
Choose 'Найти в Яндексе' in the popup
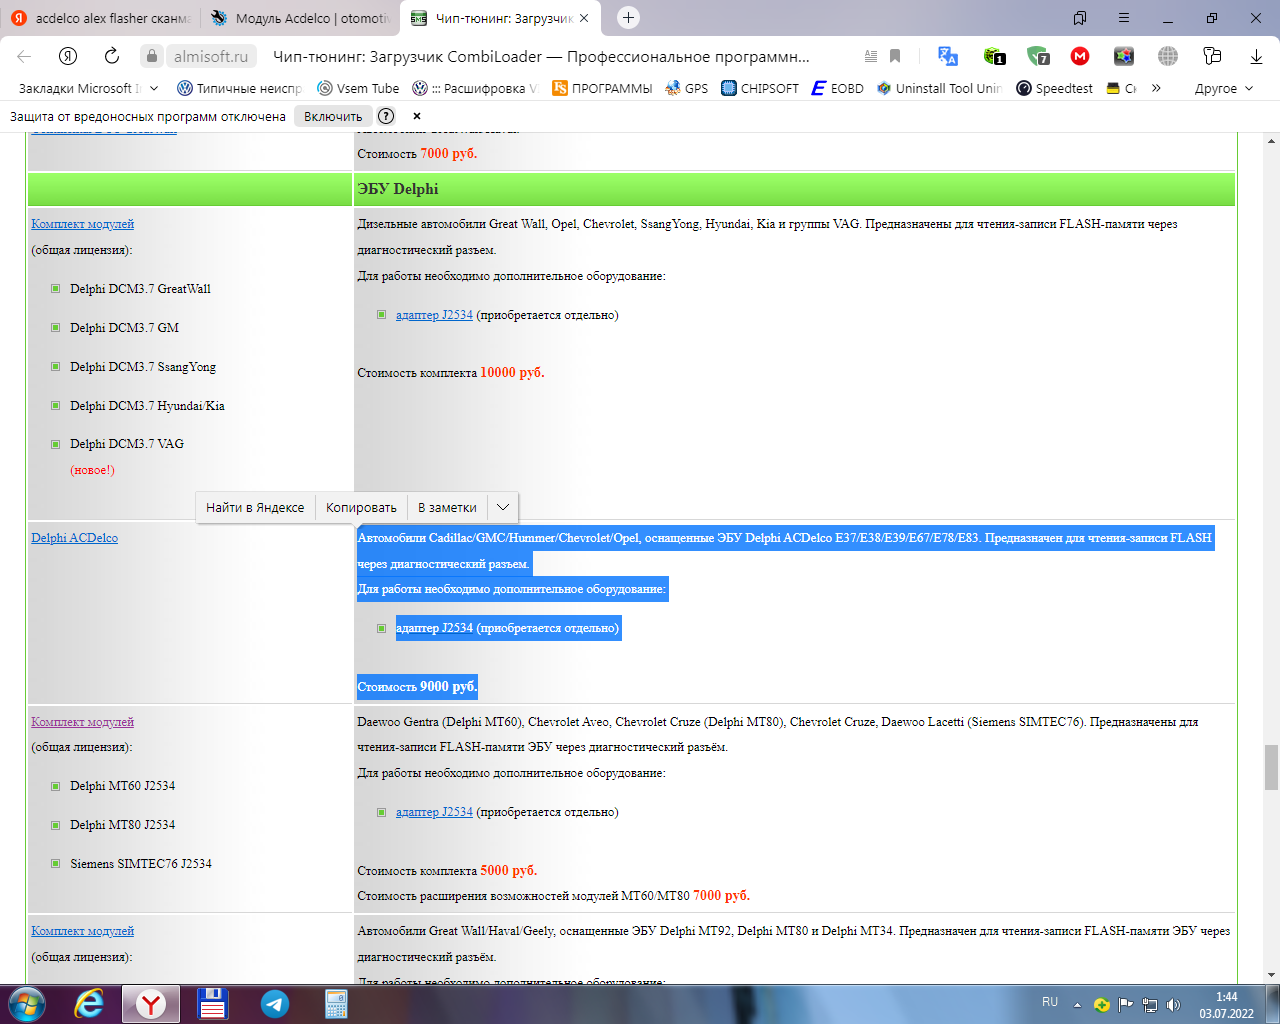255,507
